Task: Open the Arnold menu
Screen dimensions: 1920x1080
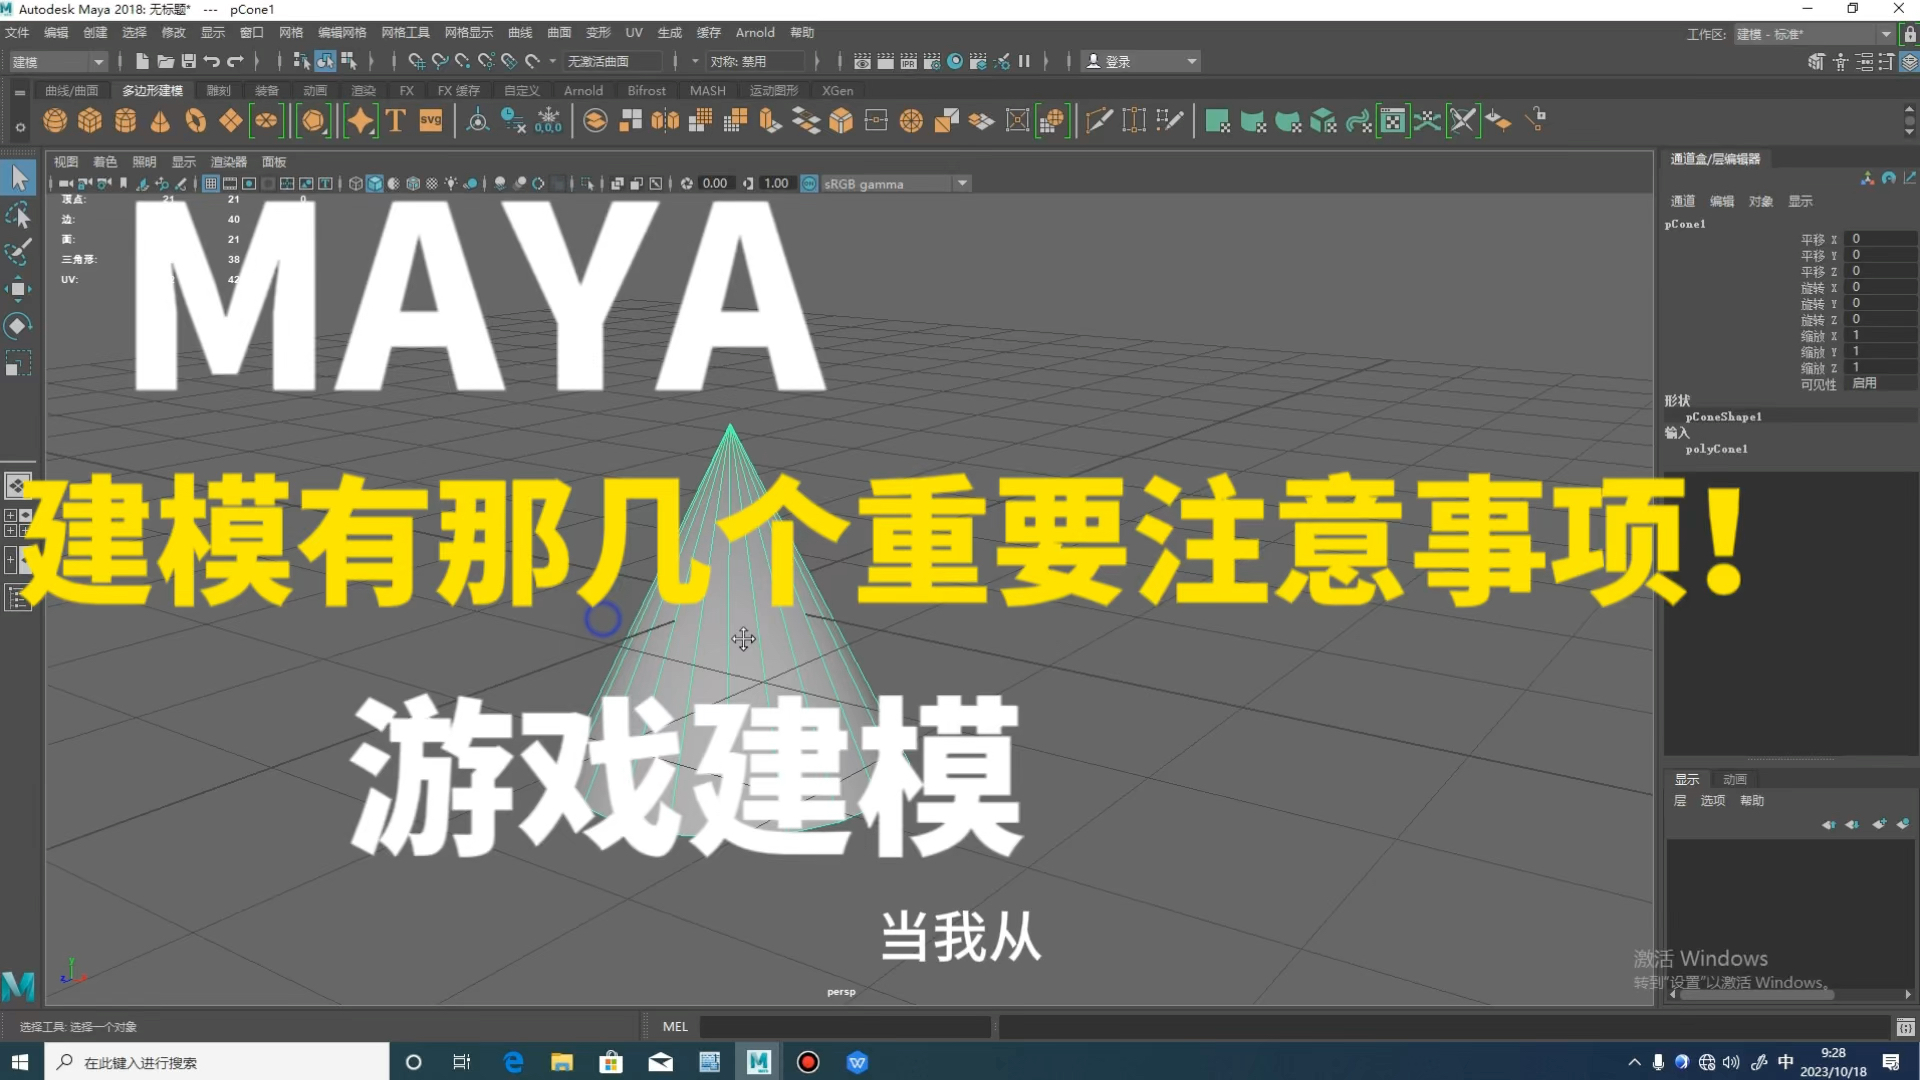Action: (755, 32)
